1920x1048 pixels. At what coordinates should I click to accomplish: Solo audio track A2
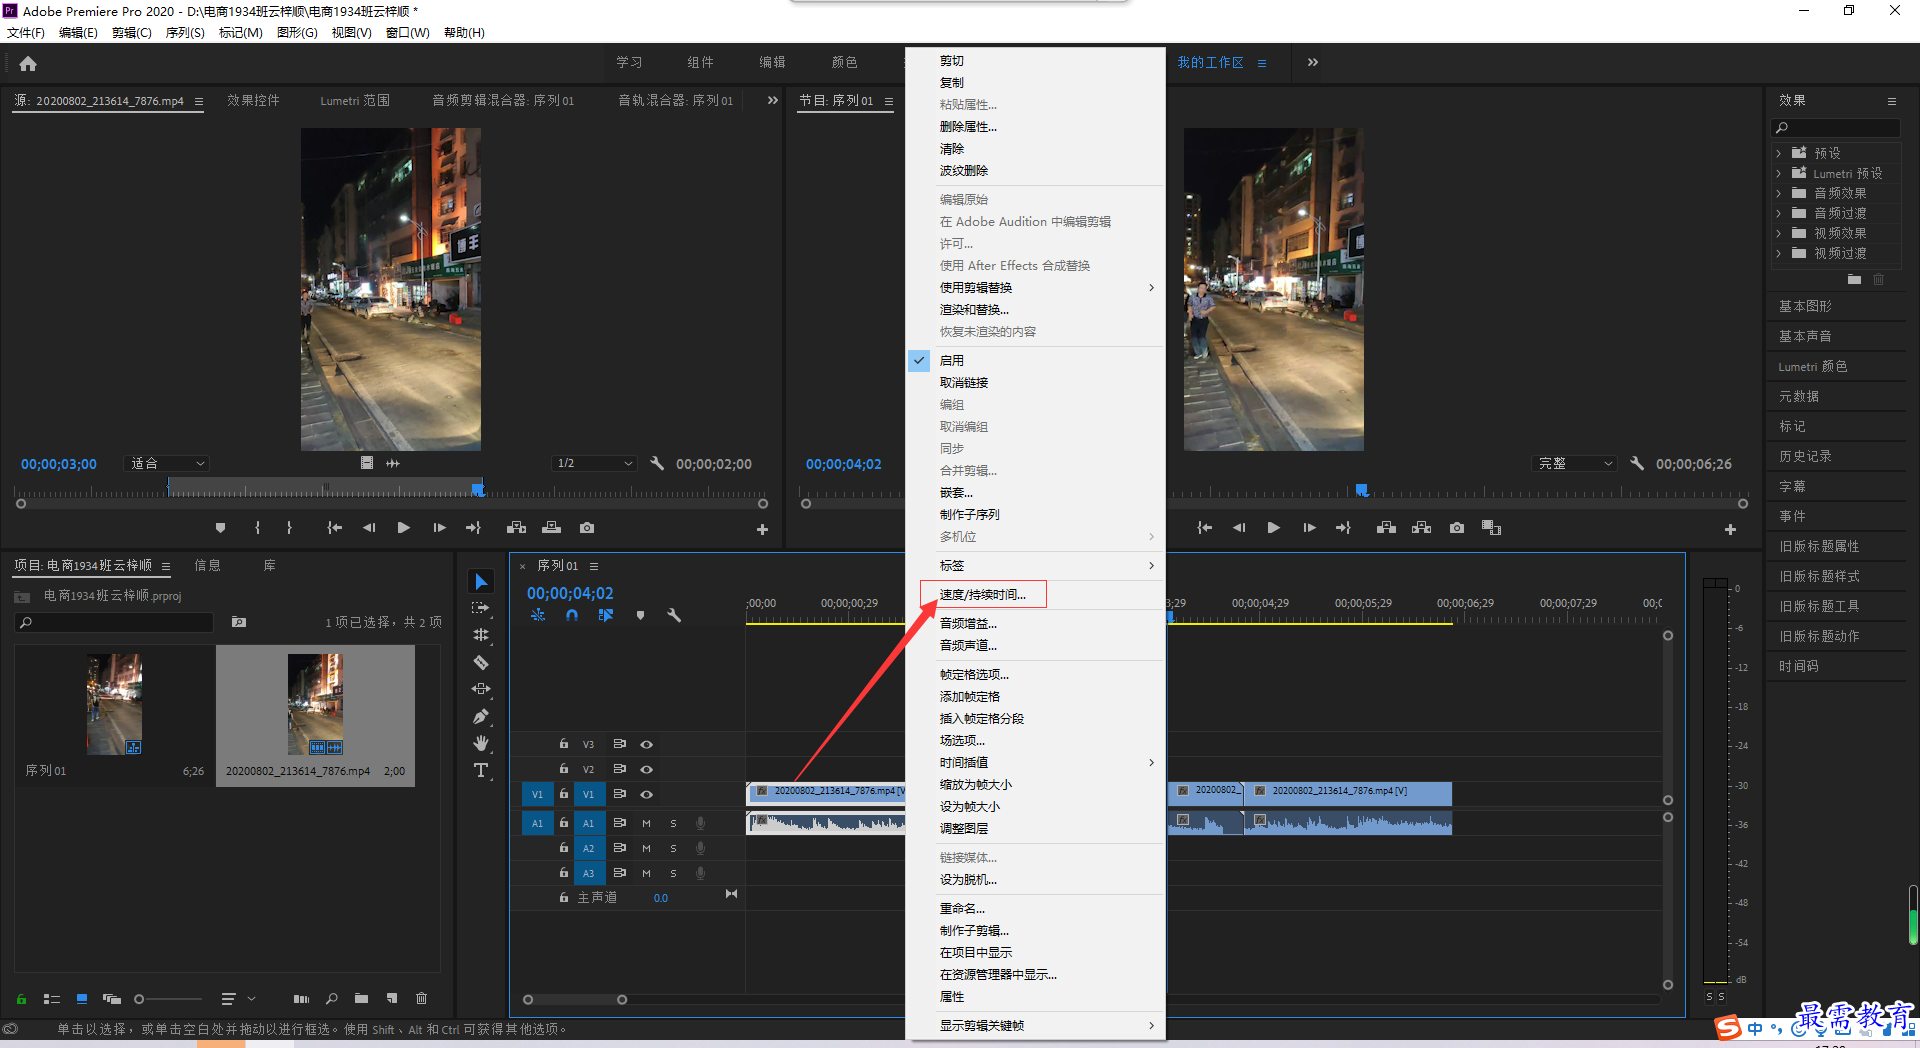[673, 848]
